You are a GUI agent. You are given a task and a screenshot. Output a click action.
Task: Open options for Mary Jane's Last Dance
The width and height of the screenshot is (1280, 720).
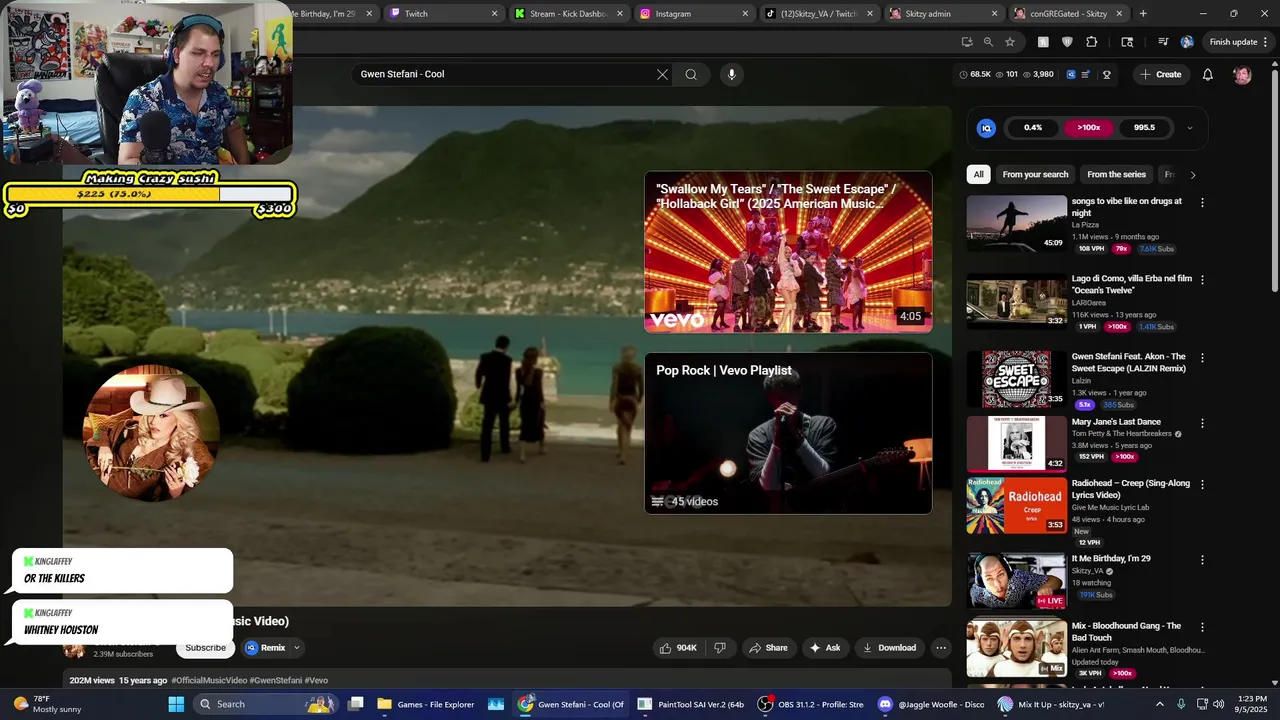pyautogui.click(x=1202, y=423)
